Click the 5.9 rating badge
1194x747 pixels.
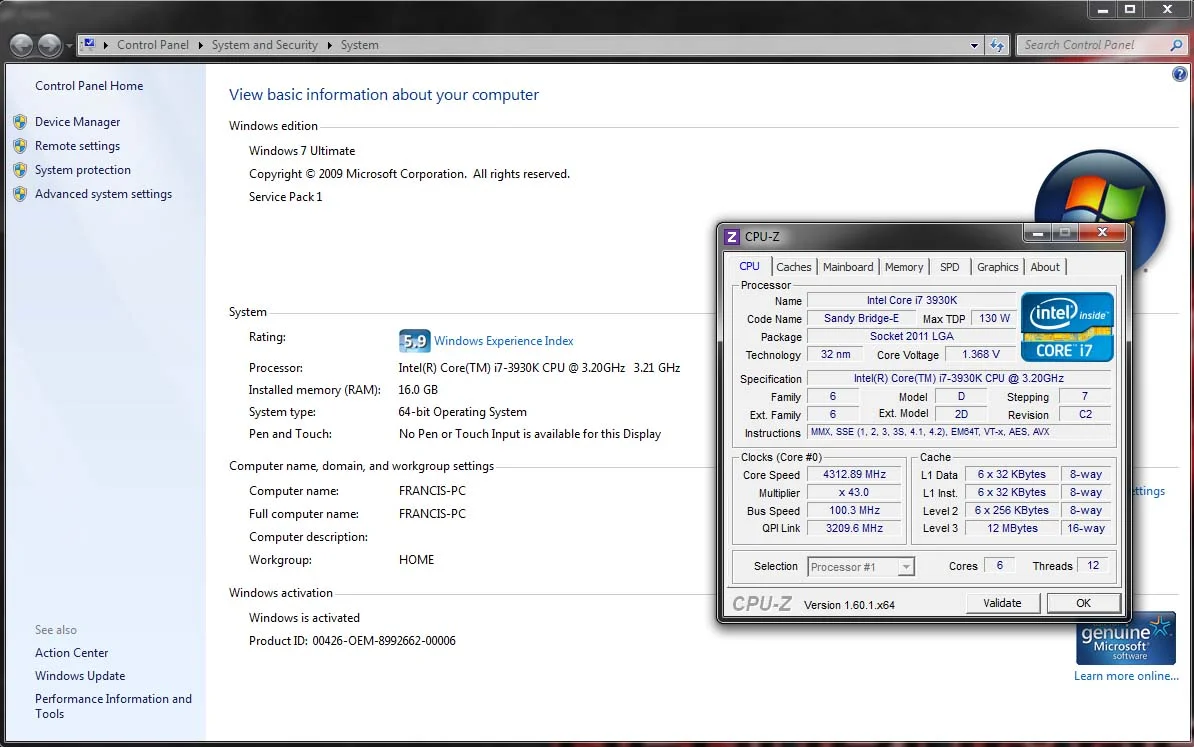(414, 340)
